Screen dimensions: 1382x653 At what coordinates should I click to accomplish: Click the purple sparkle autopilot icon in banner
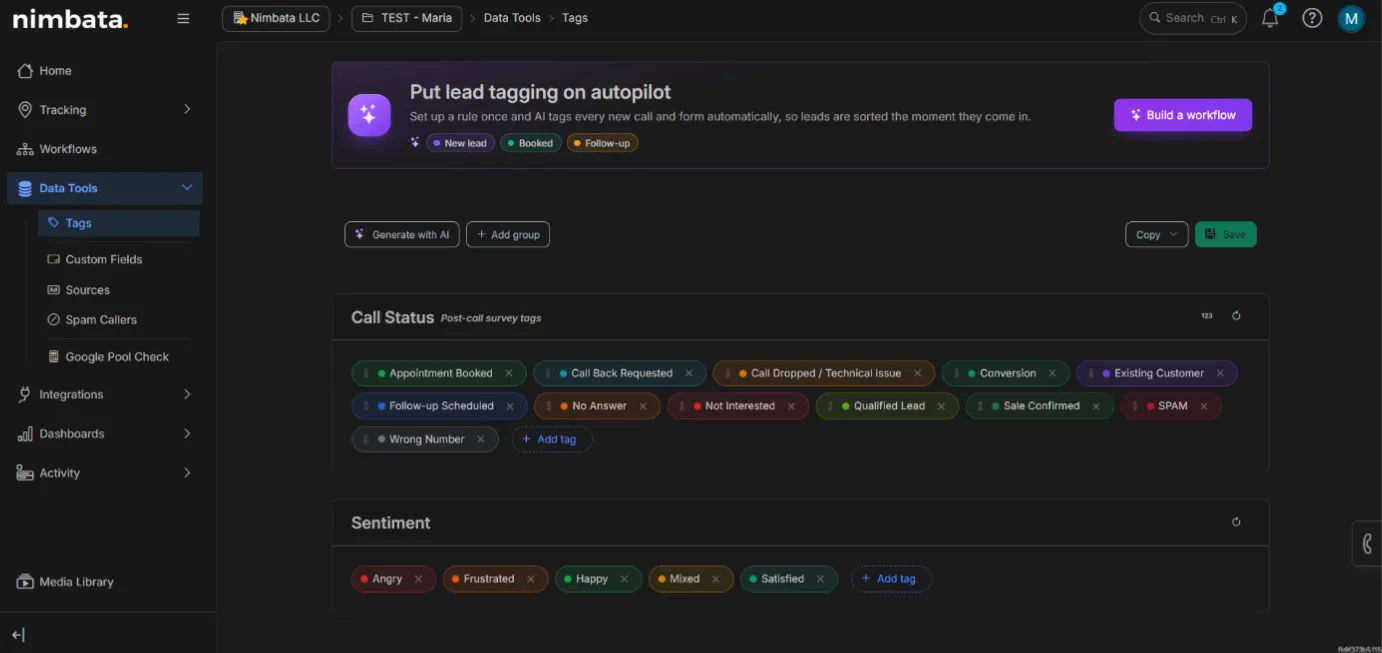click(369, 115)
